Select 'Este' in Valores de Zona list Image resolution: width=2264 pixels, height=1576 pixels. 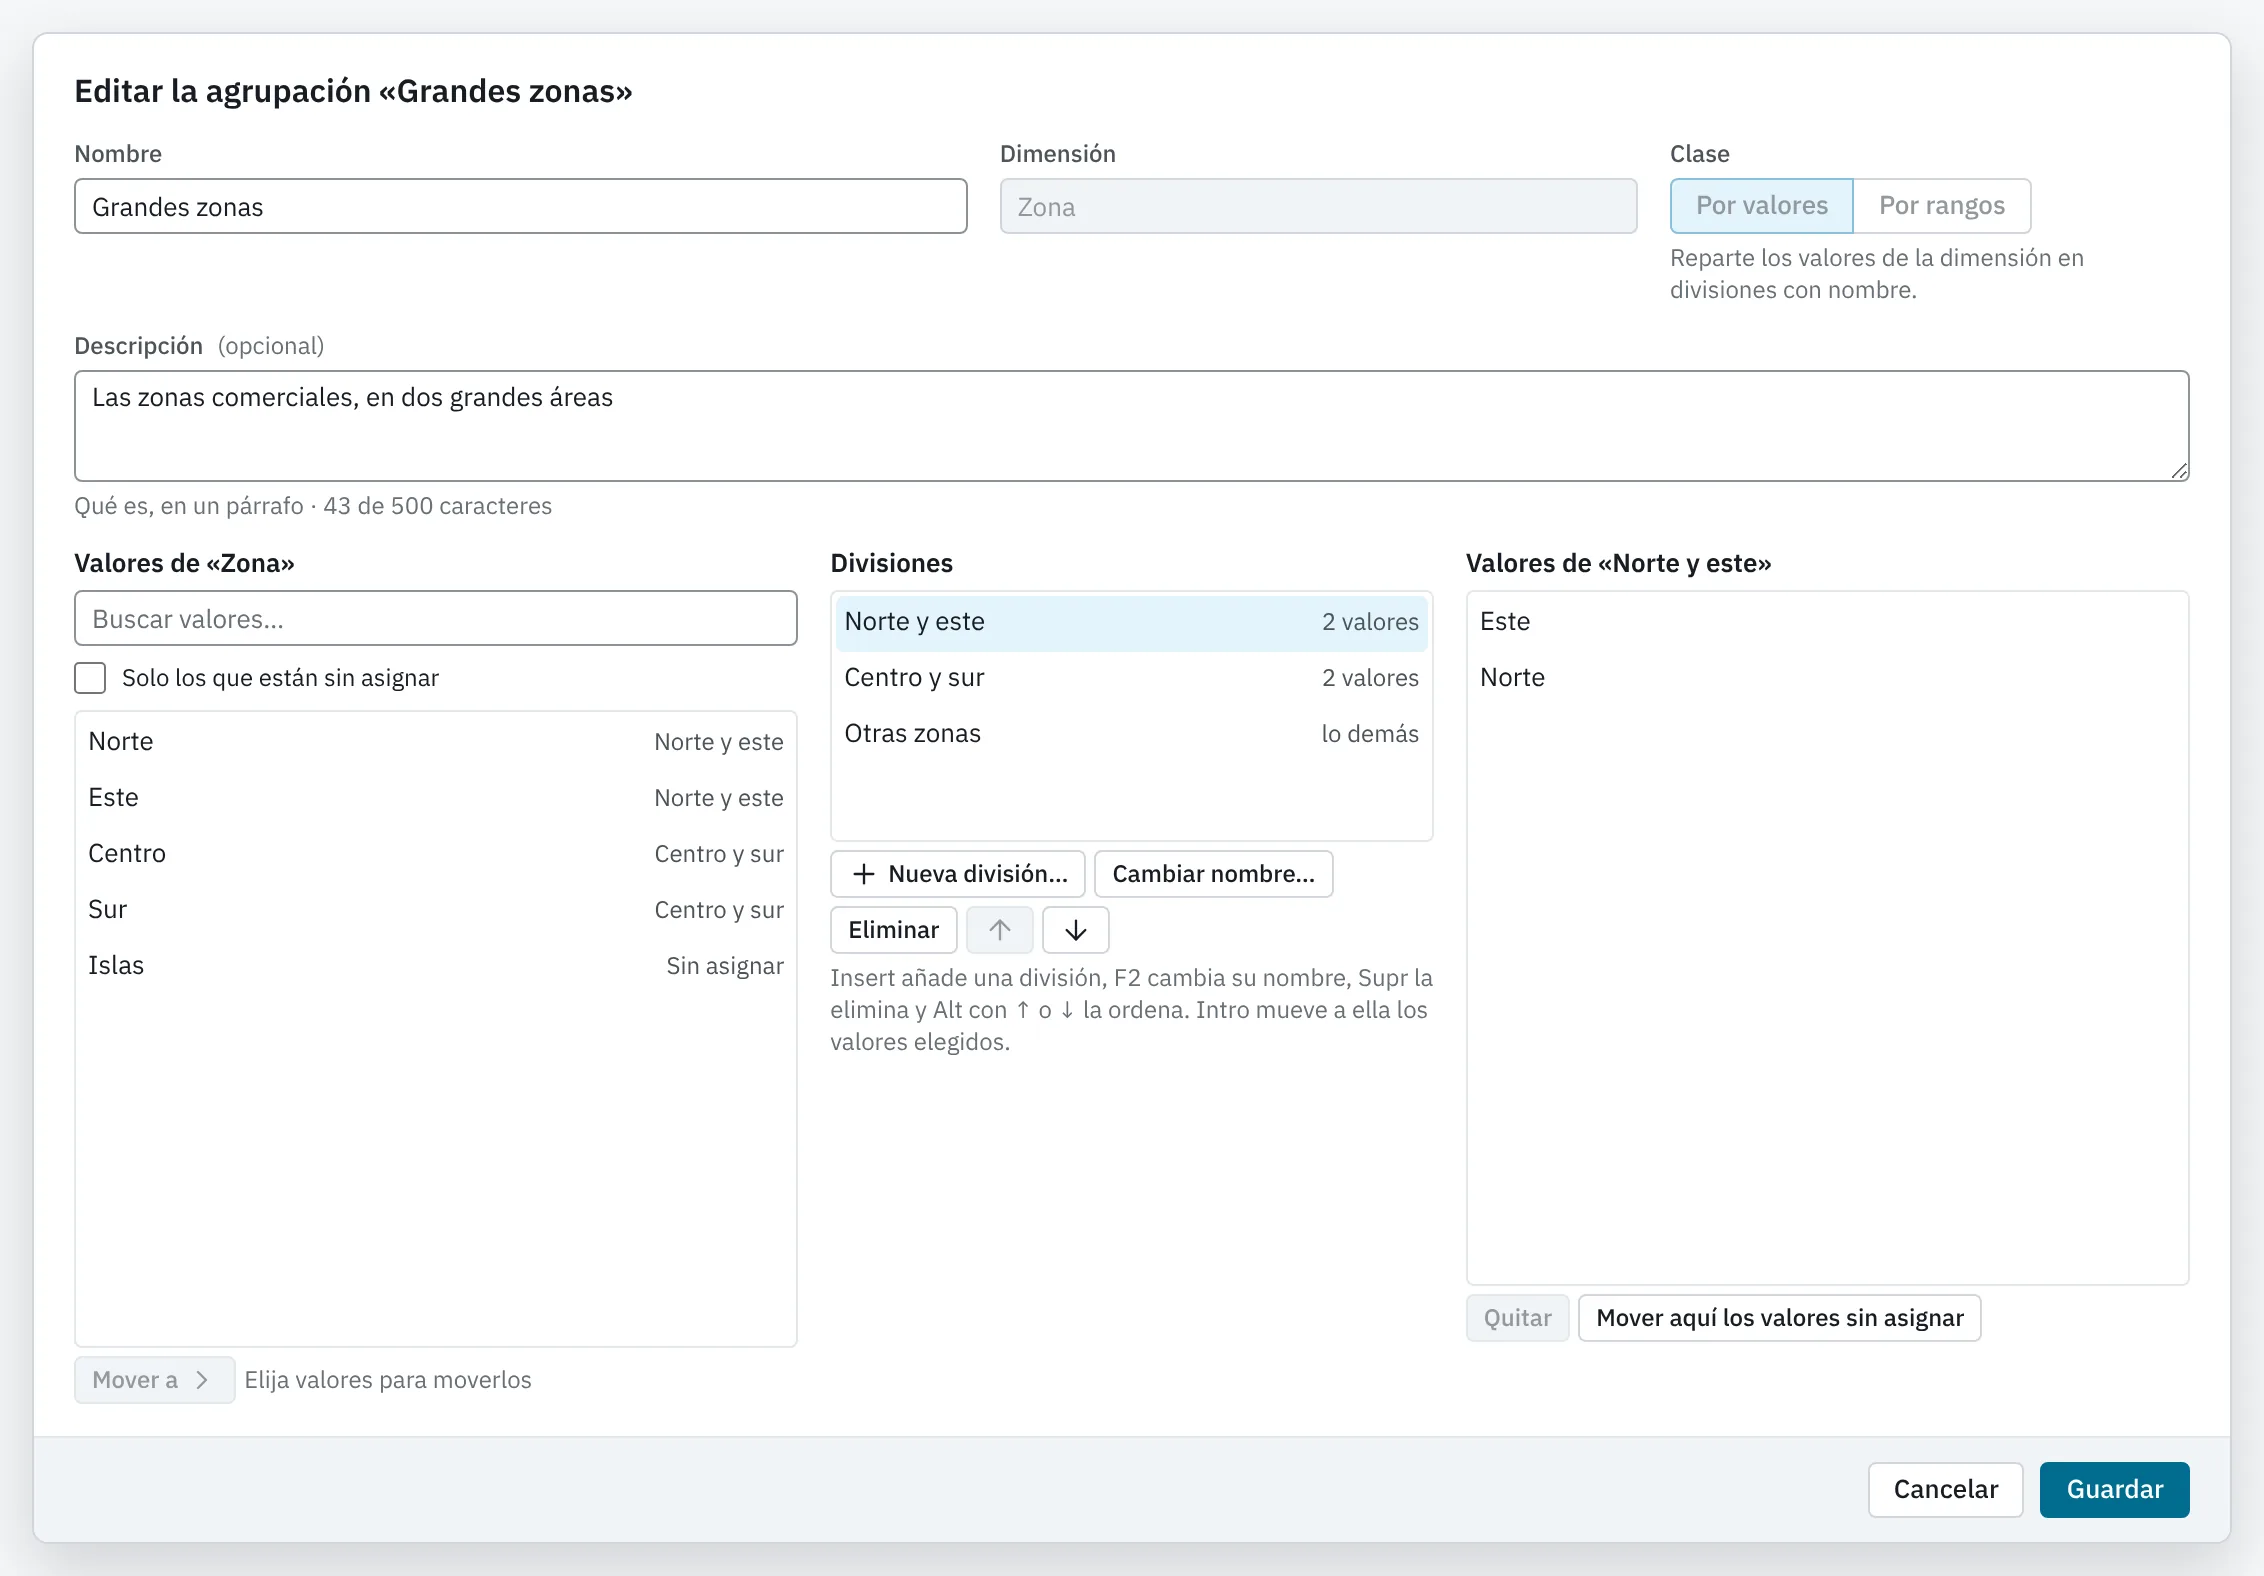point(435,798)
